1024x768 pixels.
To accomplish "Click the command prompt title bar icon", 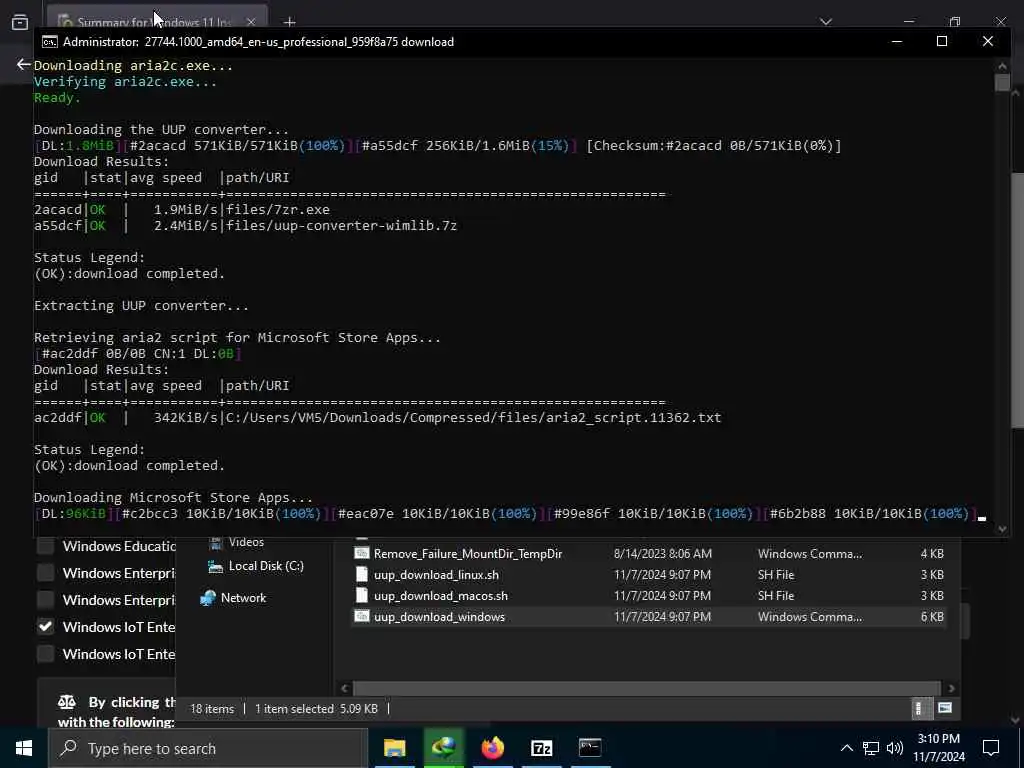I will [50, 42].
